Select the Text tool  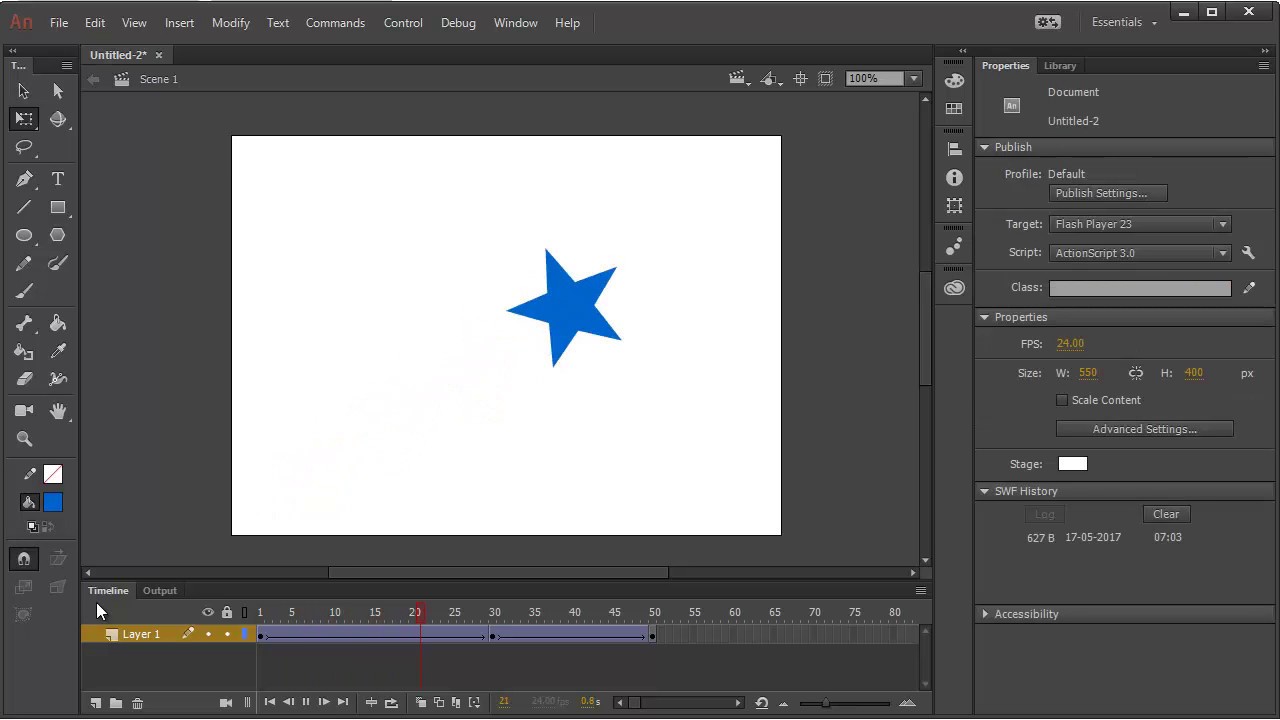tap(58, 179)
